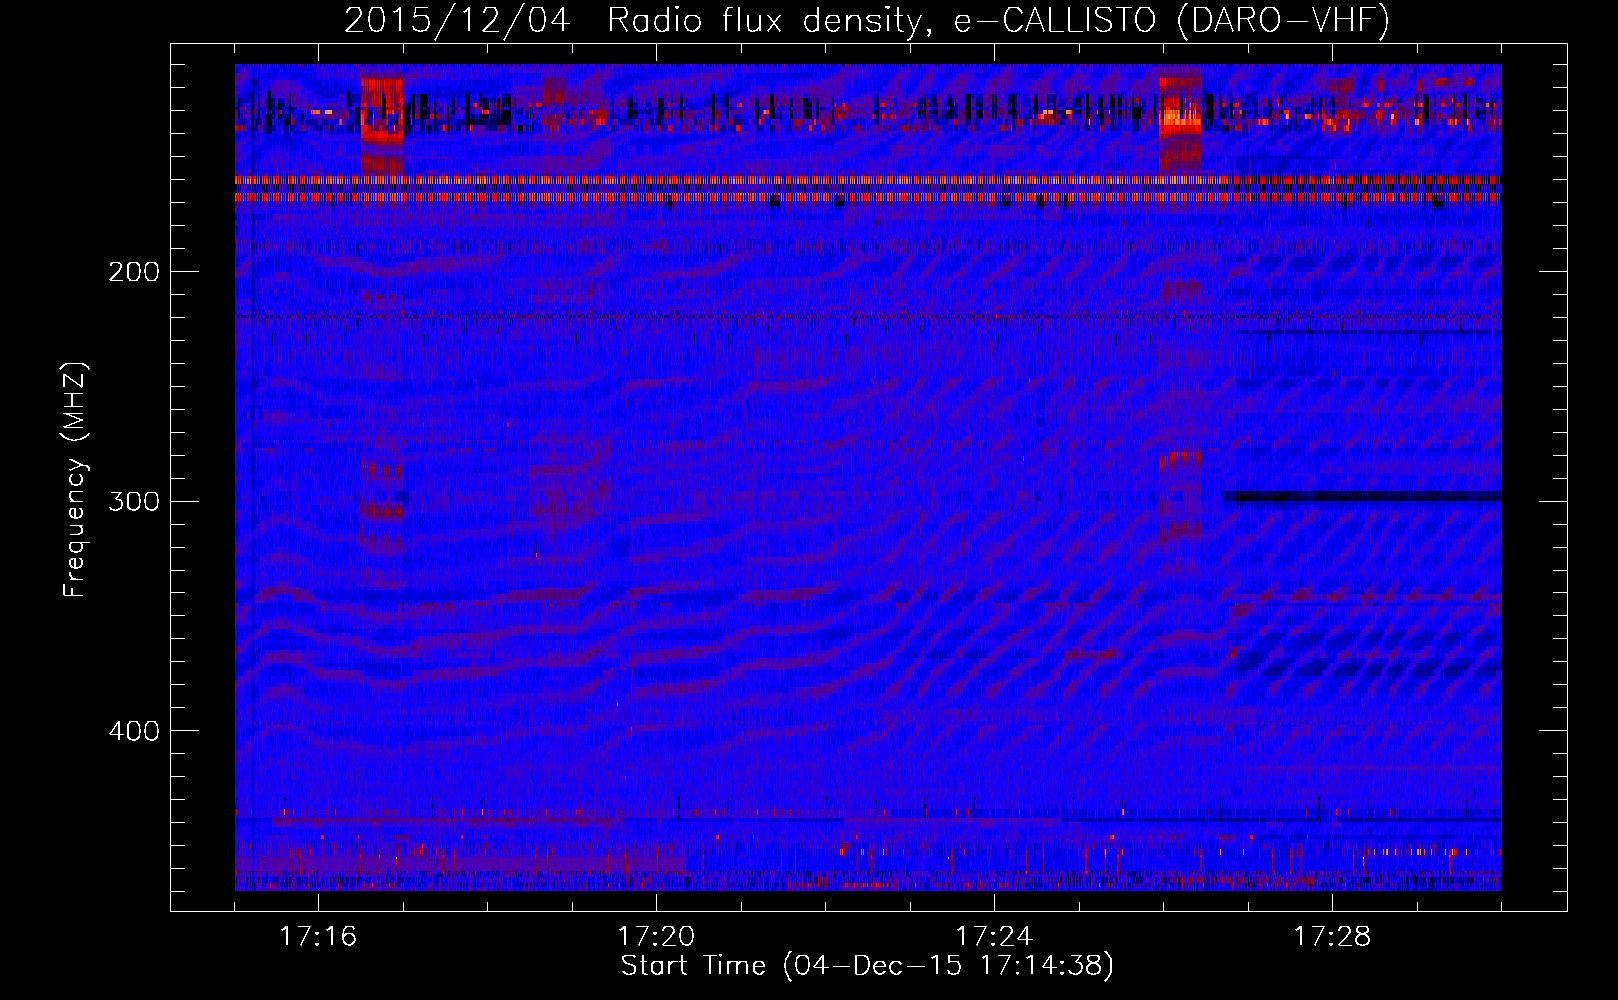Click the '17:24' time tick label
This screenshot has height=1000, width=1618.
click(994, 936)
